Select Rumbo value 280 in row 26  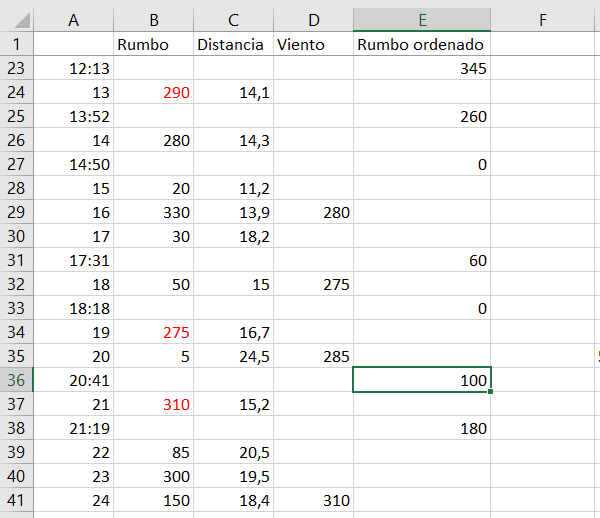pos(153,140)
